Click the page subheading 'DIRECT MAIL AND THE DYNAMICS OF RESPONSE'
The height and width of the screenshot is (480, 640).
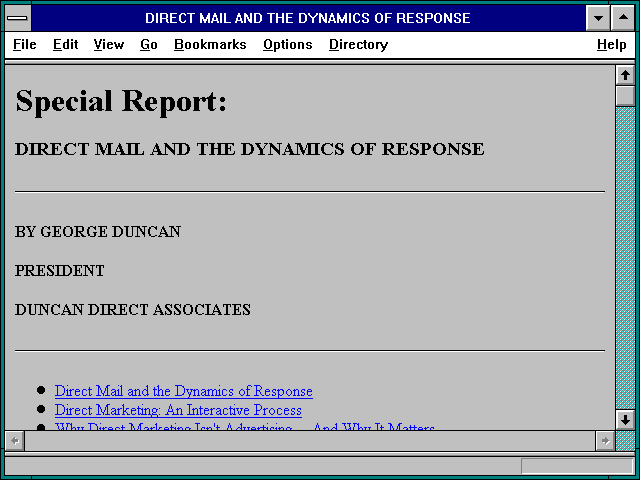point(249,149)
